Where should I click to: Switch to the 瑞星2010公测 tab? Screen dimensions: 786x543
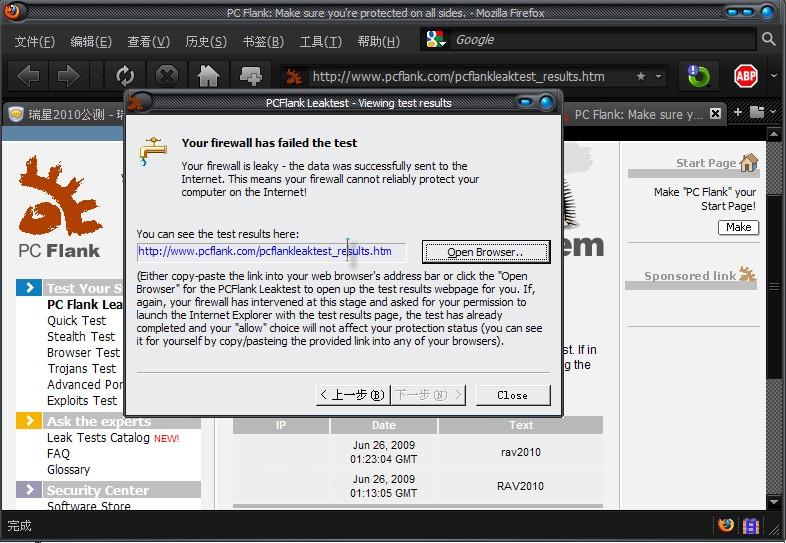[x=64, y=115]
